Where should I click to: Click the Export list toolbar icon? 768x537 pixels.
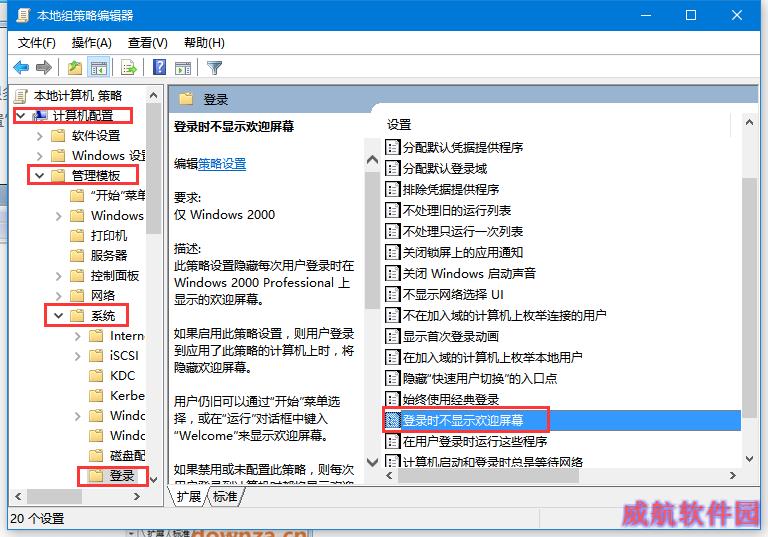tap(129, 67)
